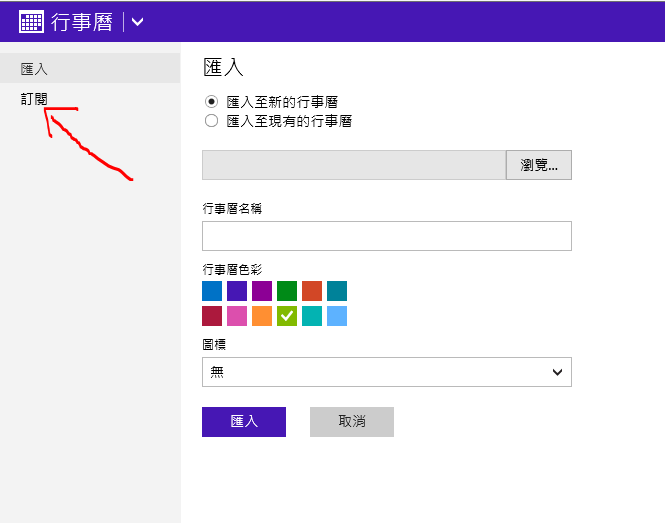Screen dimensions: 665x523
Task: Open the 訂閱 sidebar item
Action: [x=34, y=99]
